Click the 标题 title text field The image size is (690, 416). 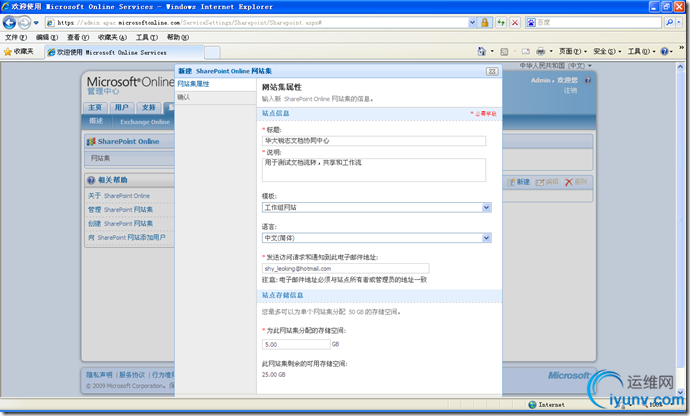(x=374, y=141)
